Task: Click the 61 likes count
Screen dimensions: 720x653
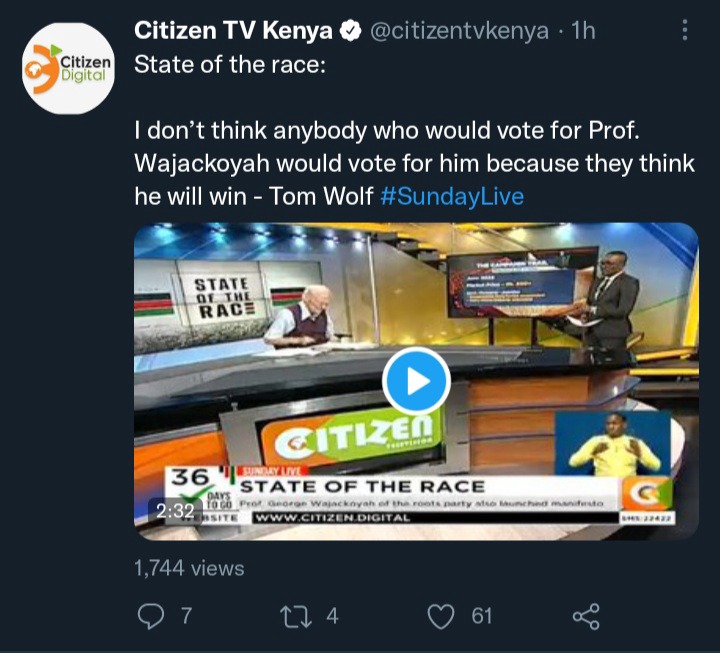Action: pos(482,616)
